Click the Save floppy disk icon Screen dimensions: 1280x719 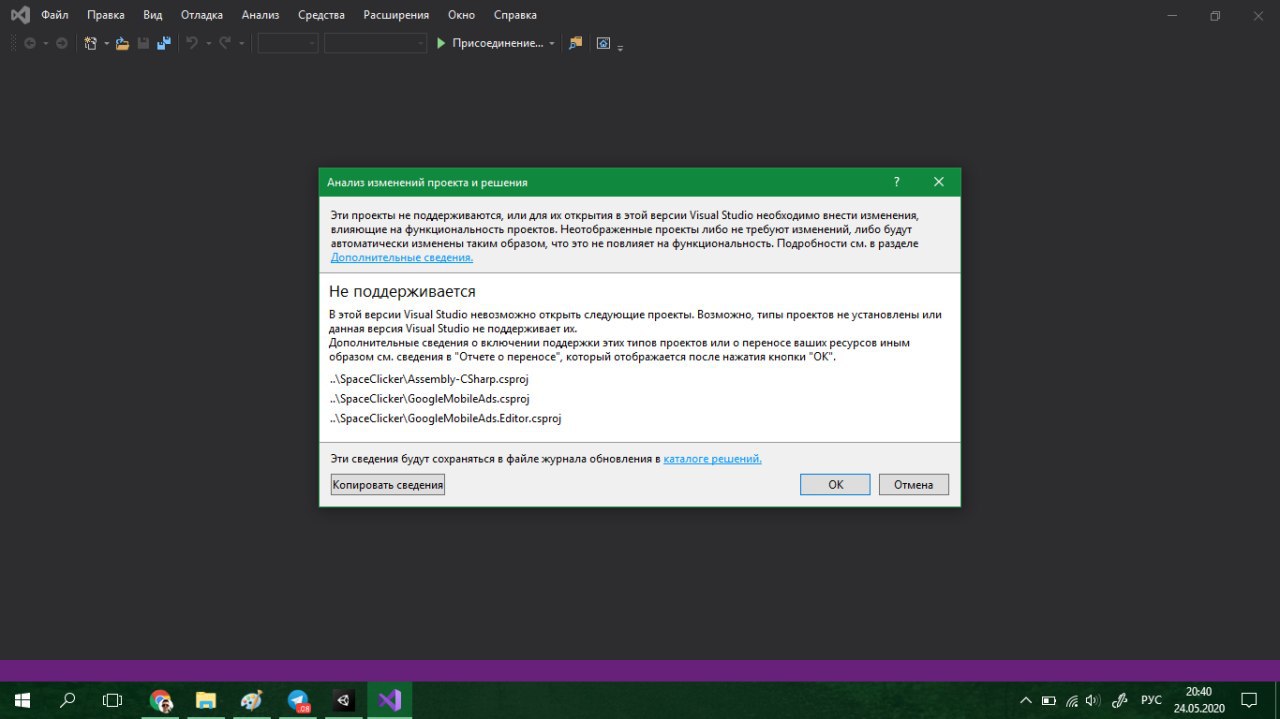143,43
